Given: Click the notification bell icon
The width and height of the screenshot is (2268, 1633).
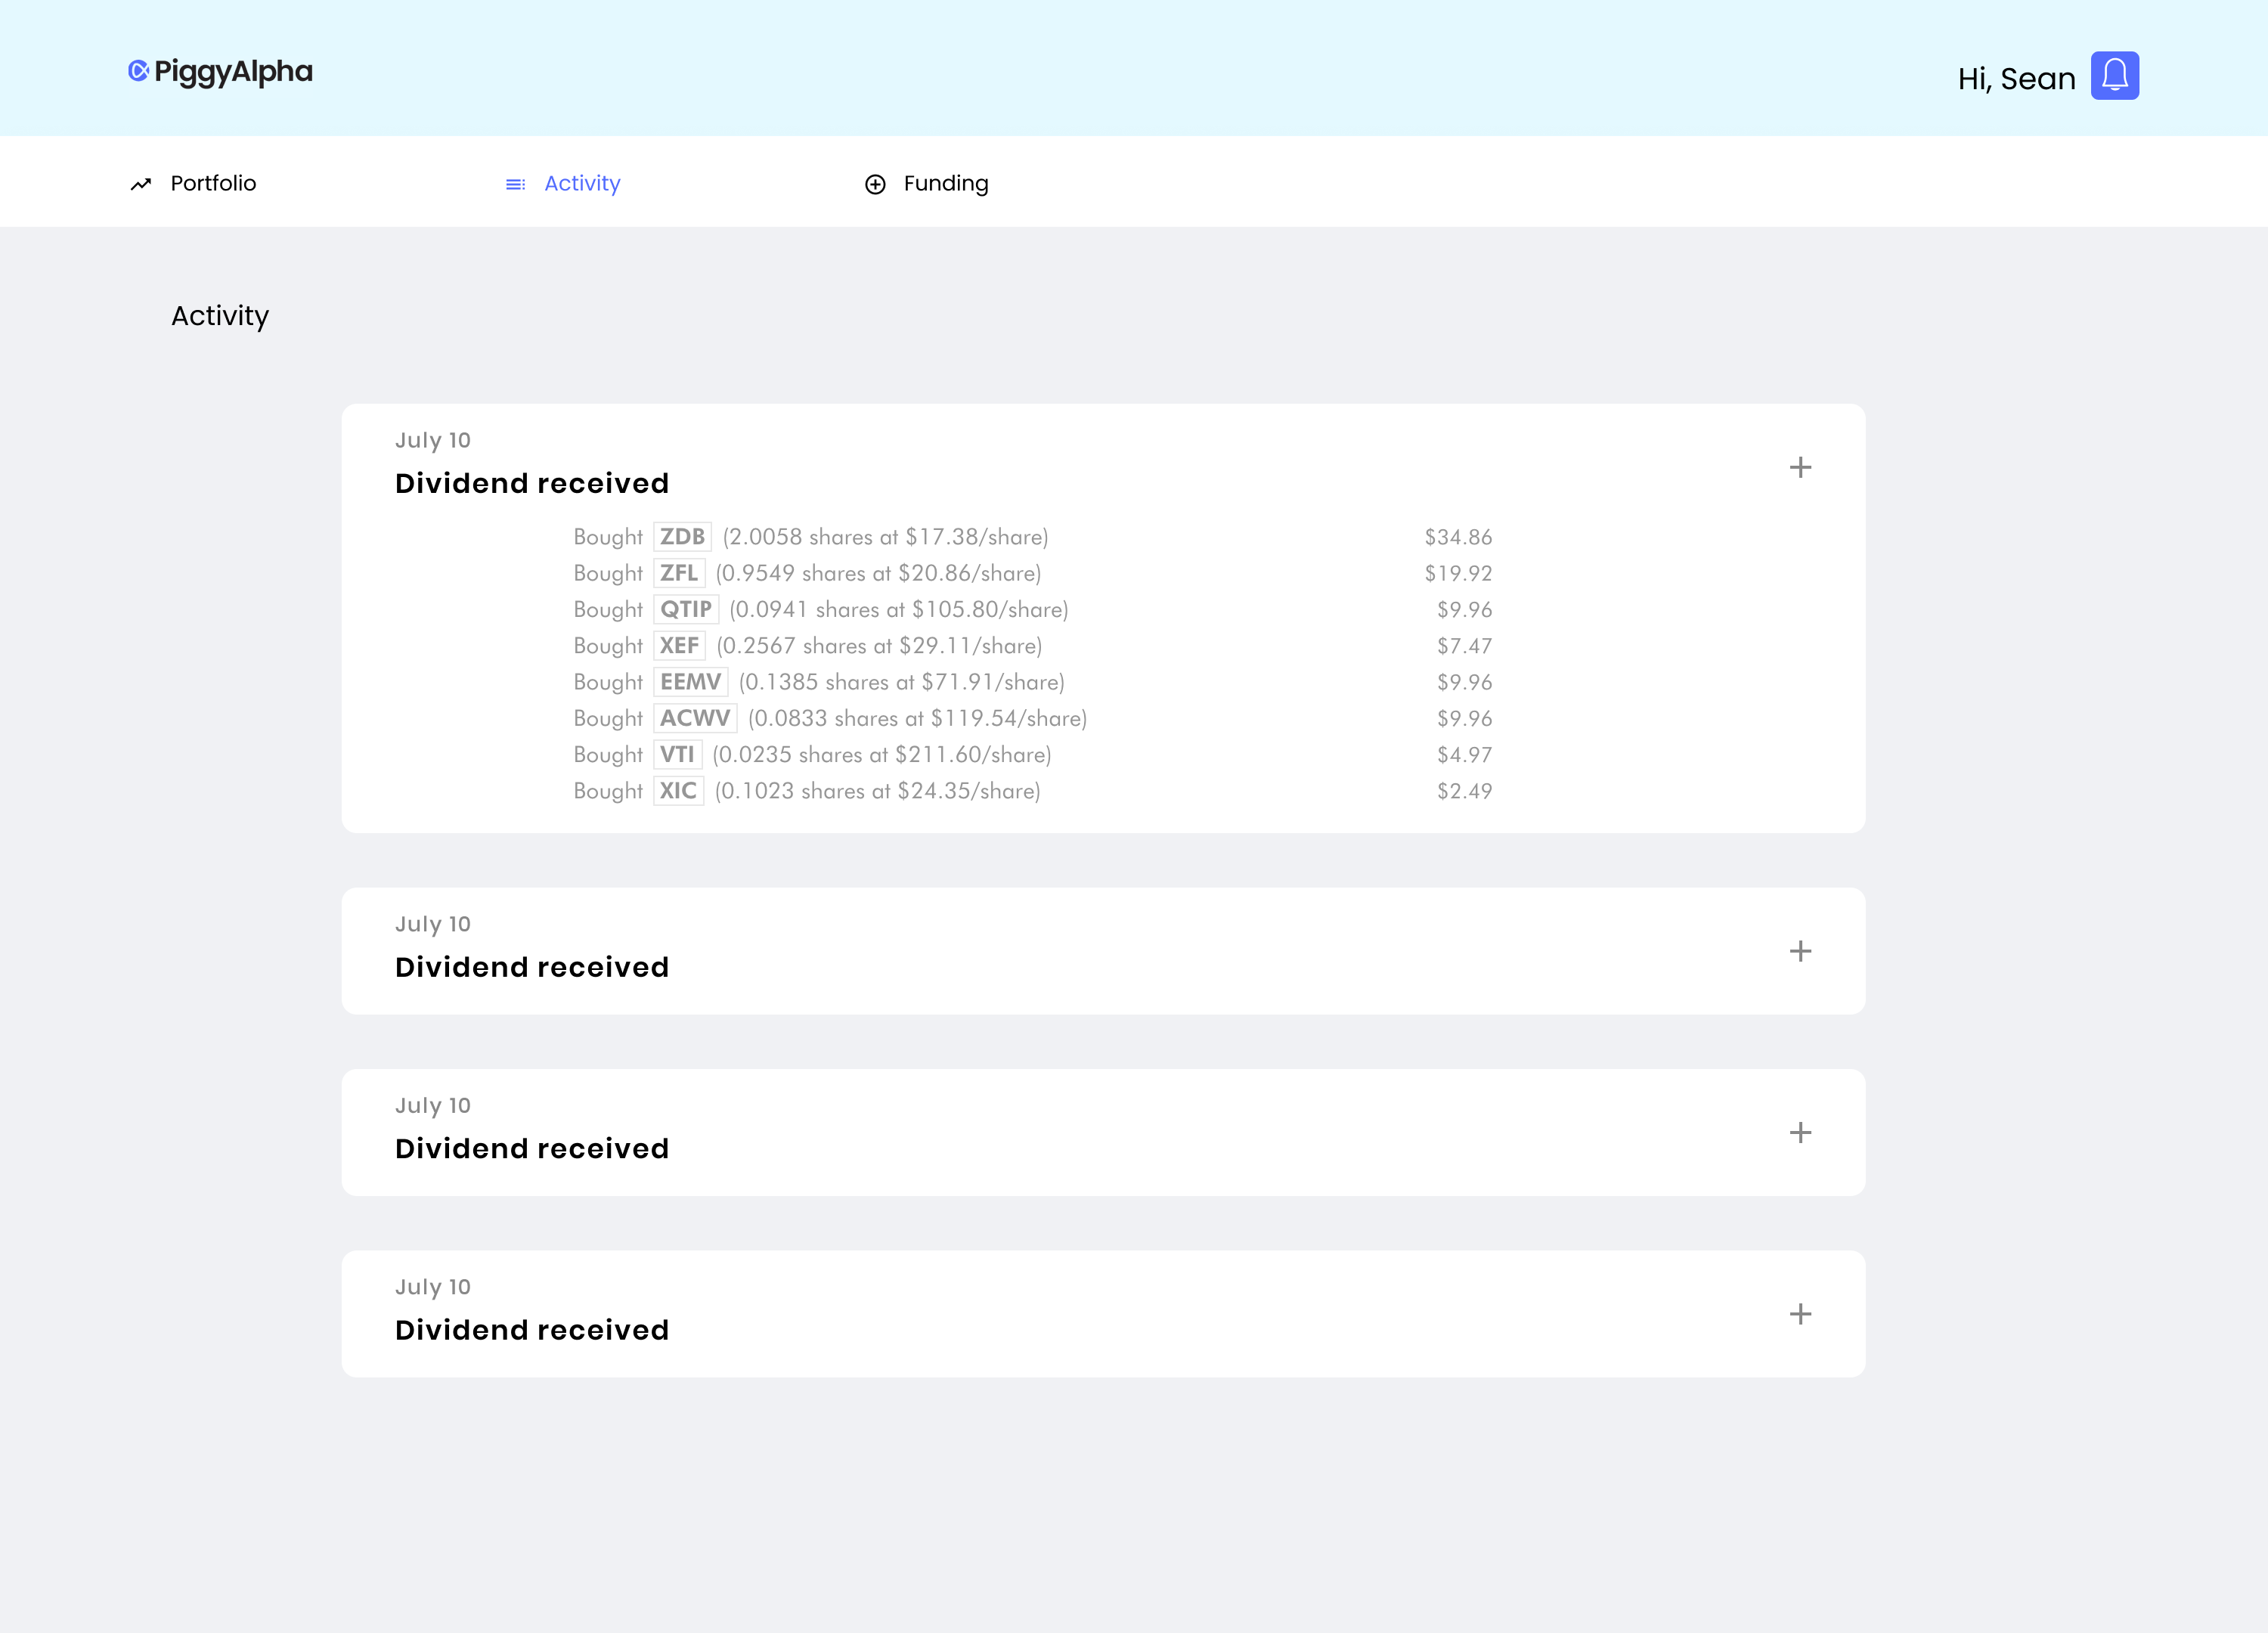Looking at the screenshot, I should point(2114,76).
